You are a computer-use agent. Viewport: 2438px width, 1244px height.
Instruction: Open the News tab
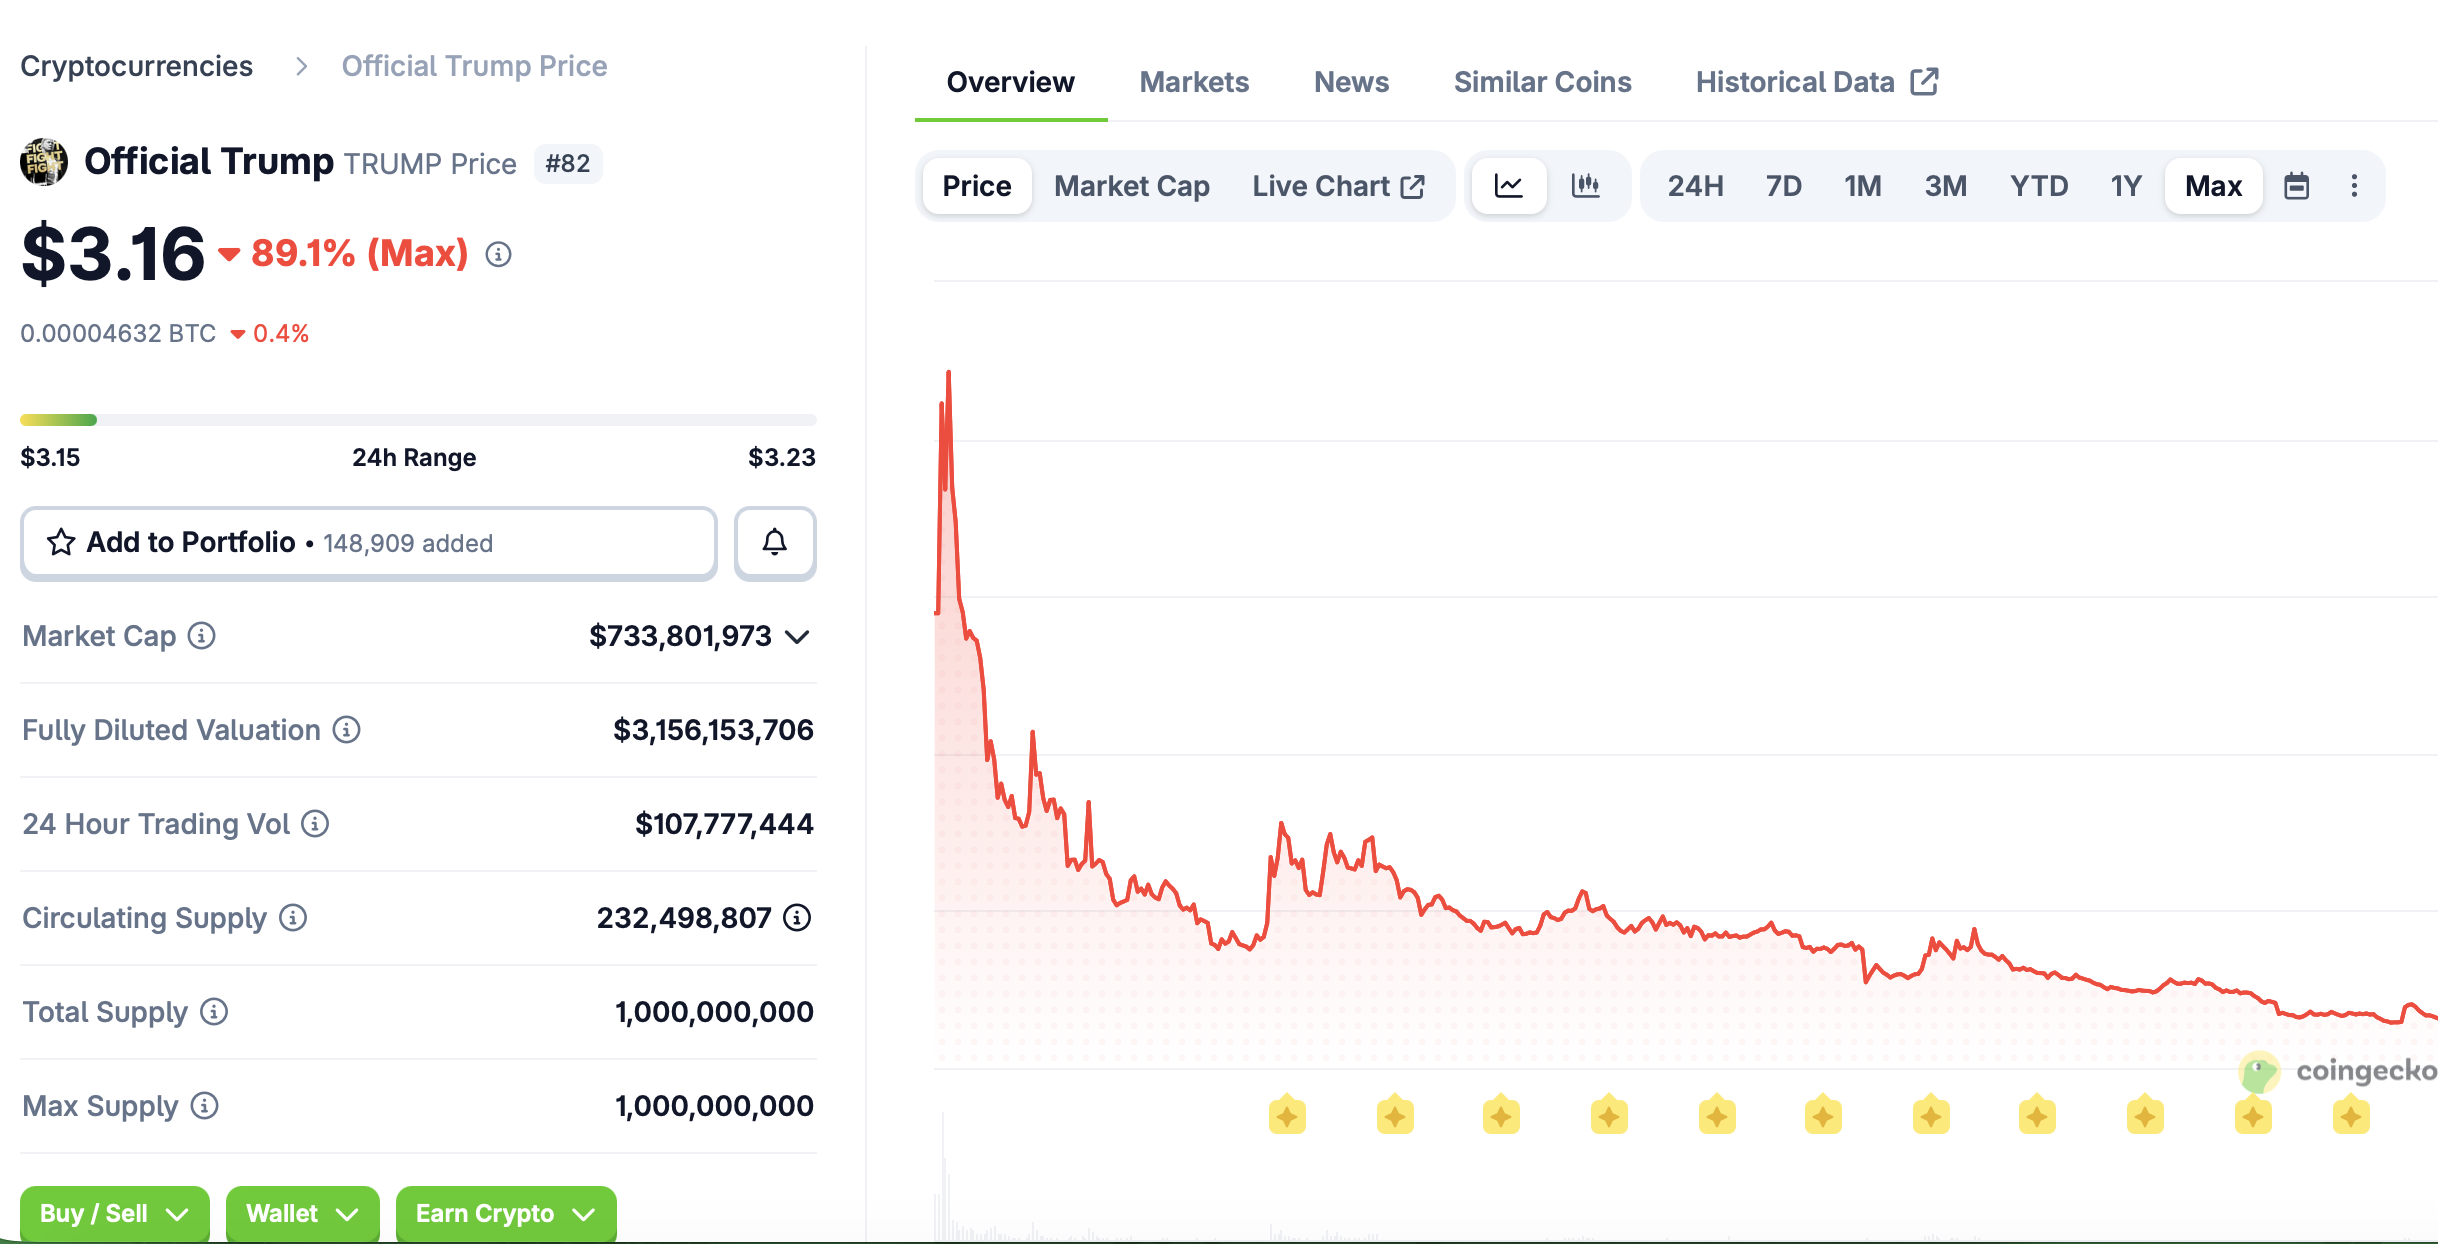[x=1351, y=81]
